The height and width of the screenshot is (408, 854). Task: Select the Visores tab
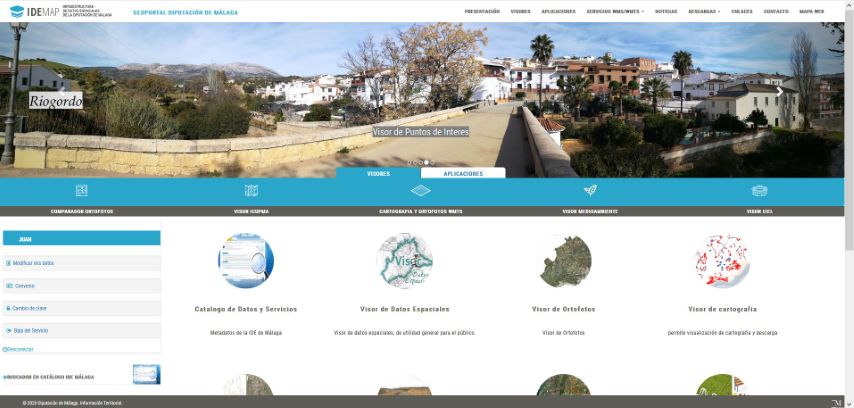(x=378, y=174)
